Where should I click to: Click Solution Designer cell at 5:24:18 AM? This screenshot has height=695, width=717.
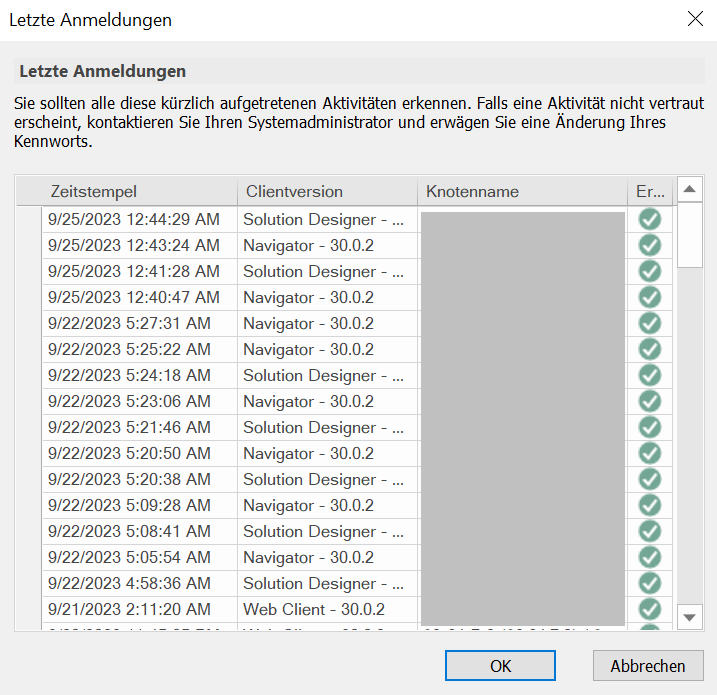pos(327,375)
